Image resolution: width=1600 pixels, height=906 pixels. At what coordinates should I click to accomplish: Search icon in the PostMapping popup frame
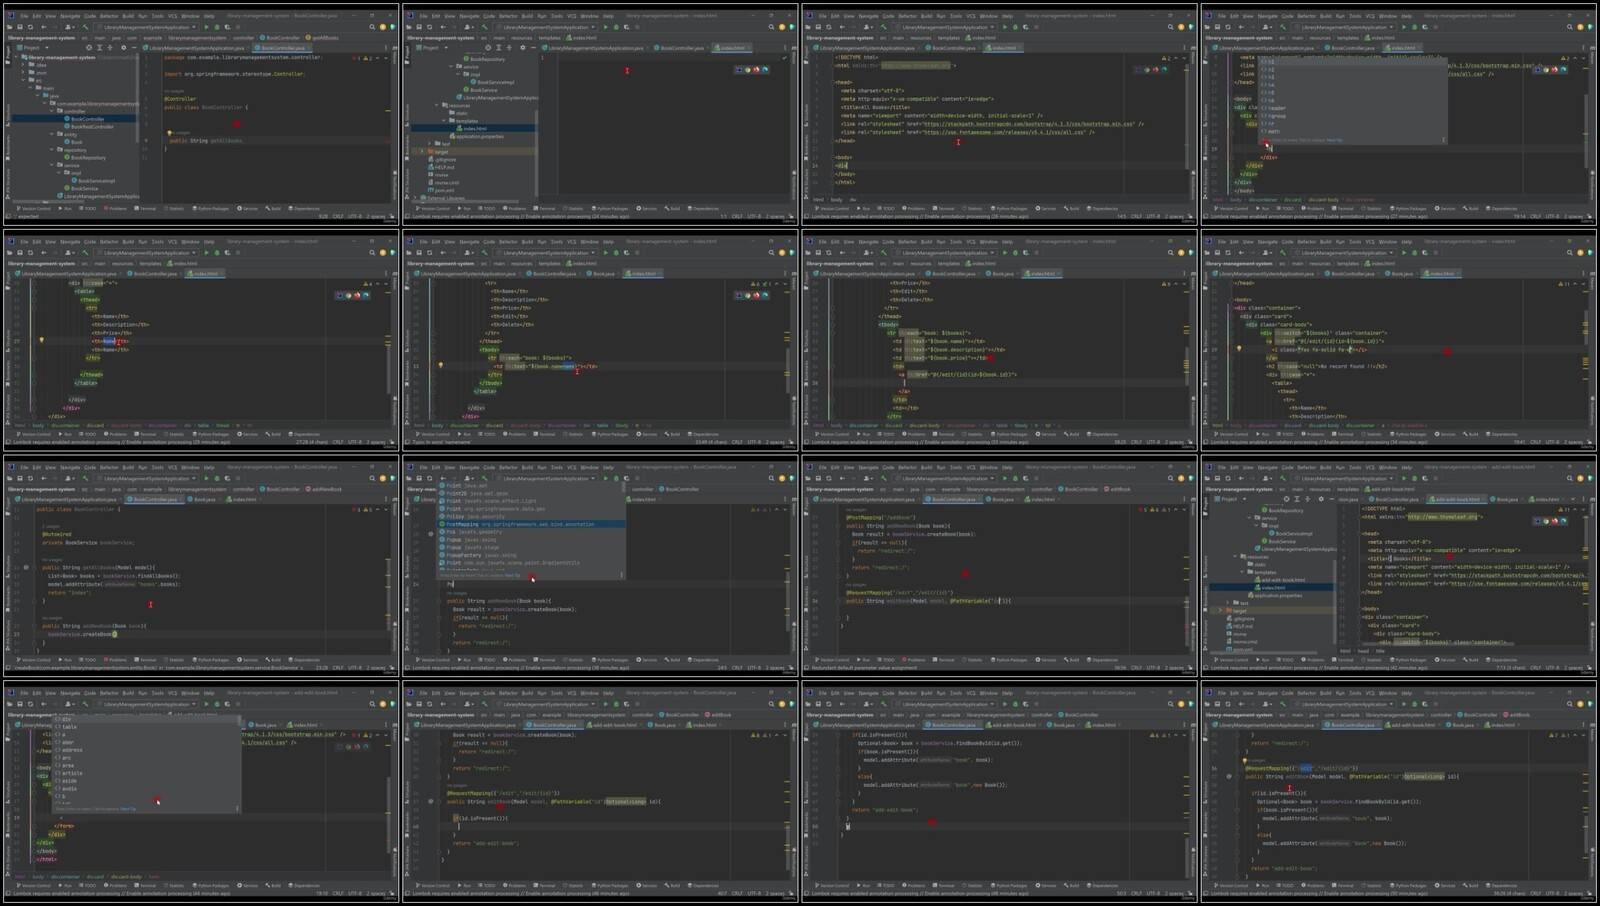[771, 478]
